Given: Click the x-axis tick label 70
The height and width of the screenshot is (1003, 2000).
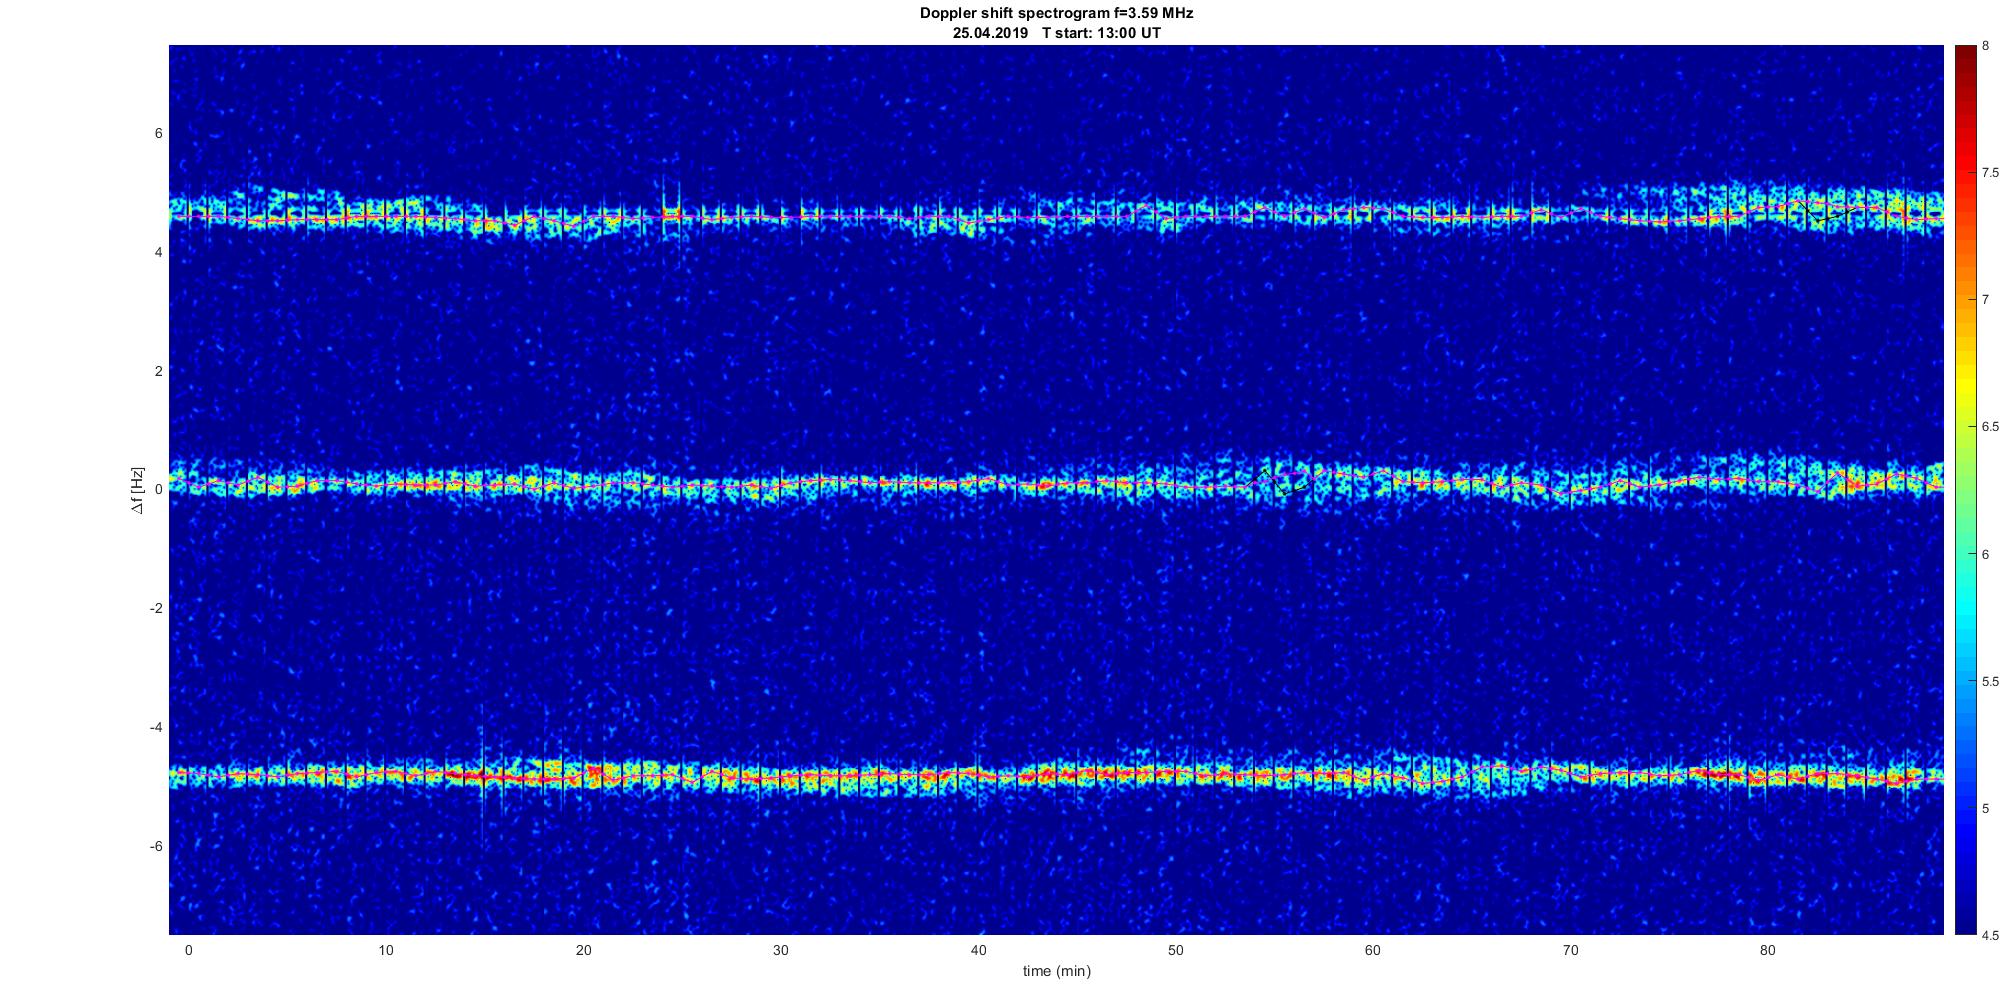Looking at the screenshot, I should pos(1570,951).
